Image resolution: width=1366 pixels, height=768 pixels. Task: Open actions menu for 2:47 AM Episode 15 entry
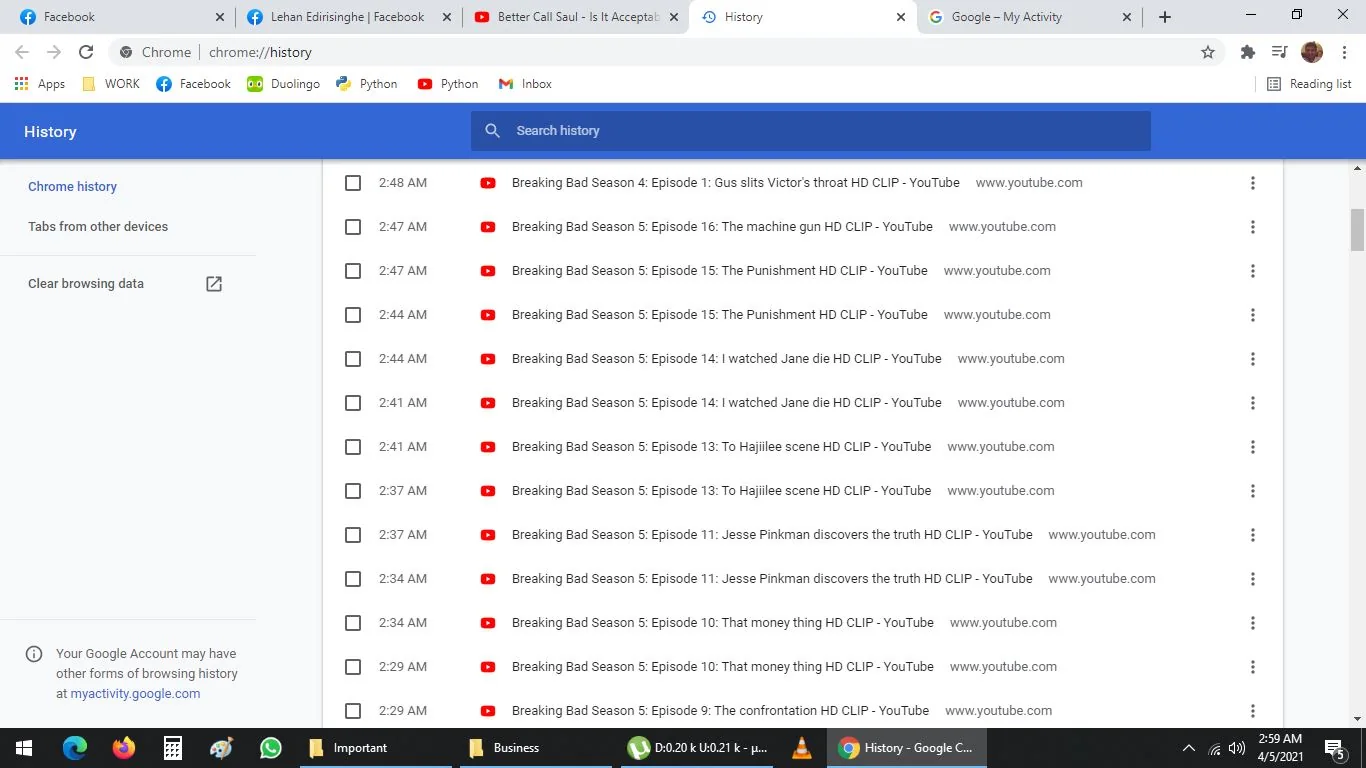coord(1252,271)
